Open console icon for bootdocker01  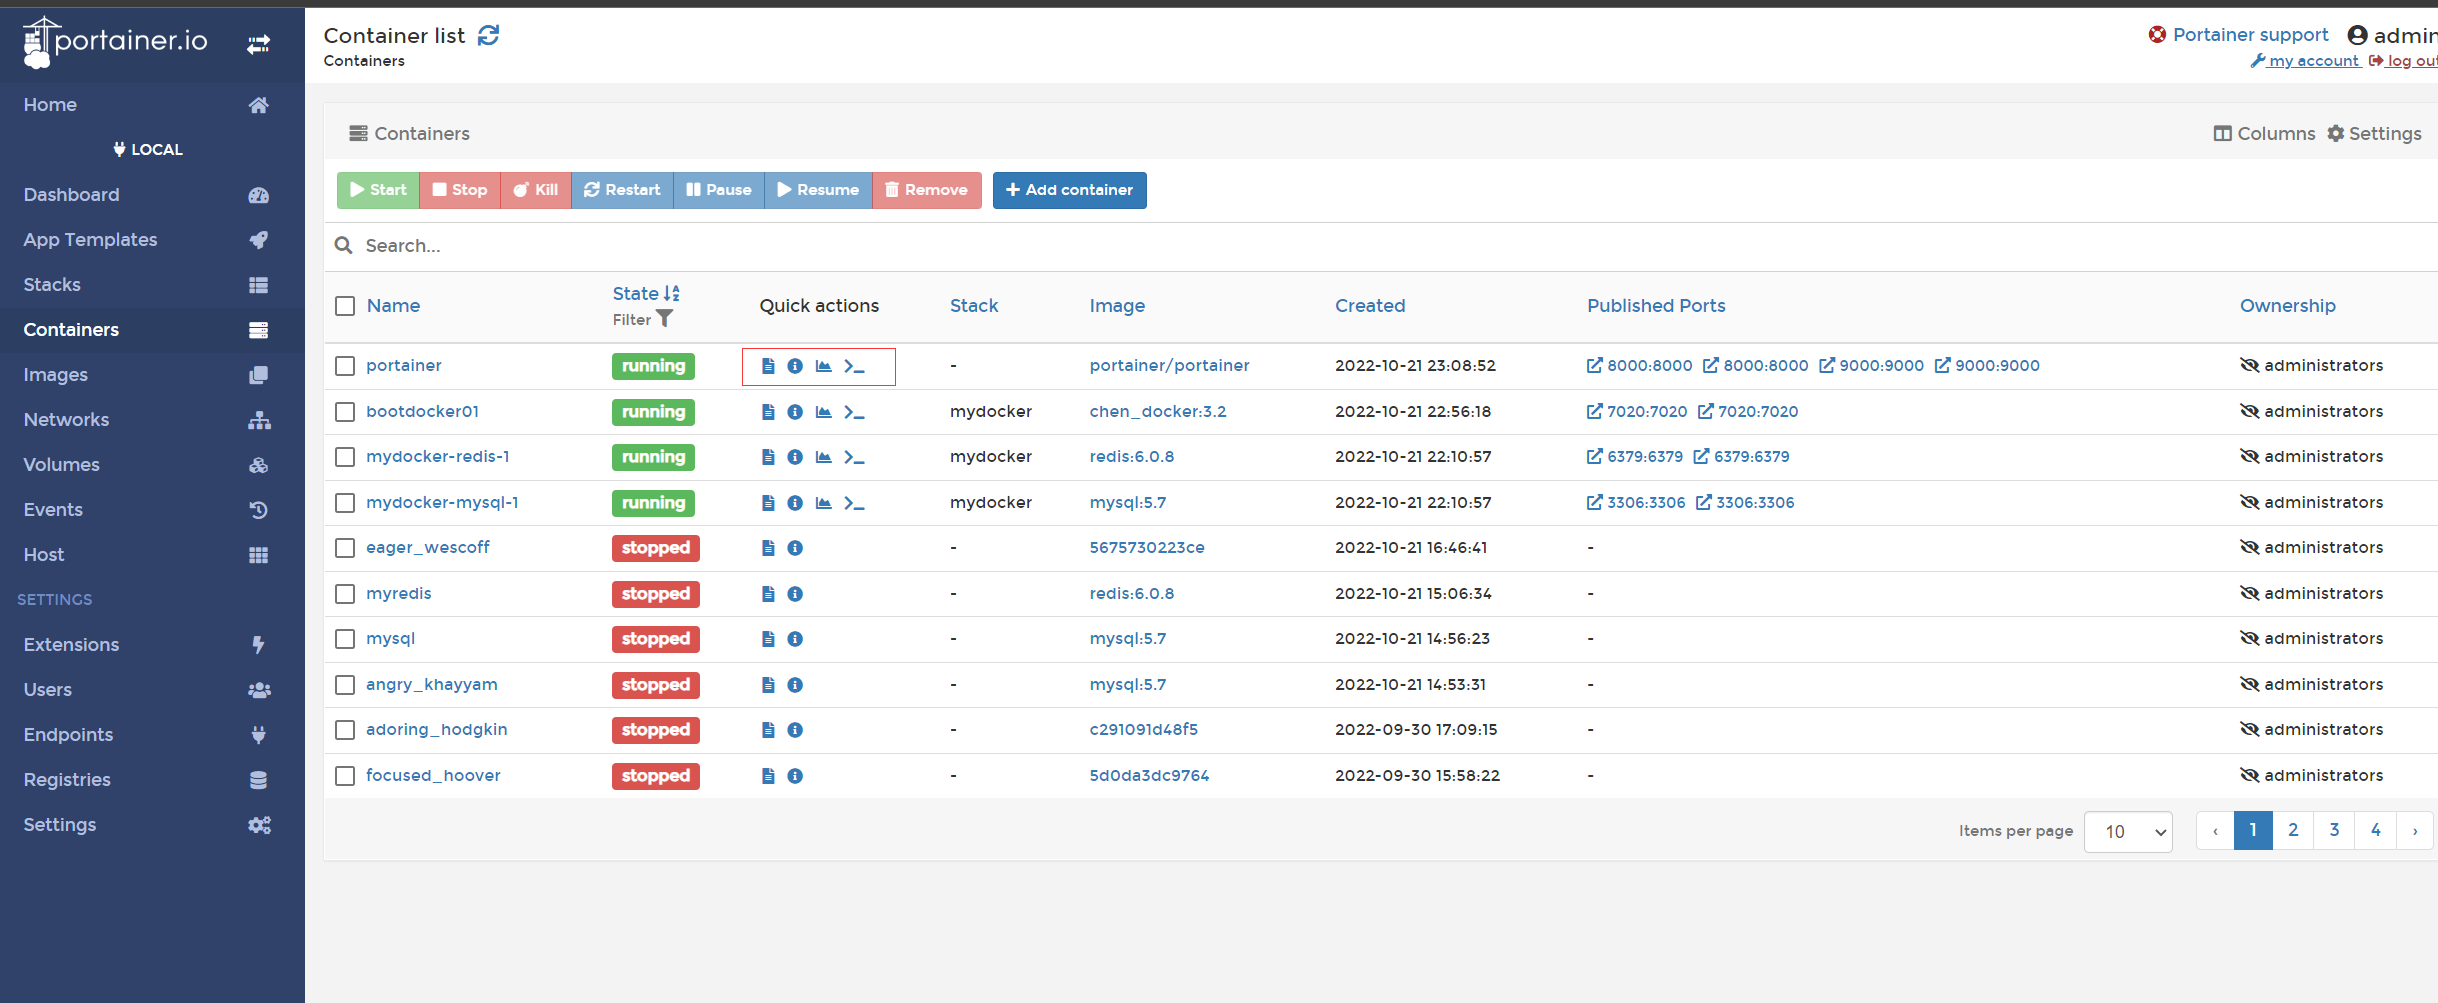pyautogui.click(x=854, y=412)
